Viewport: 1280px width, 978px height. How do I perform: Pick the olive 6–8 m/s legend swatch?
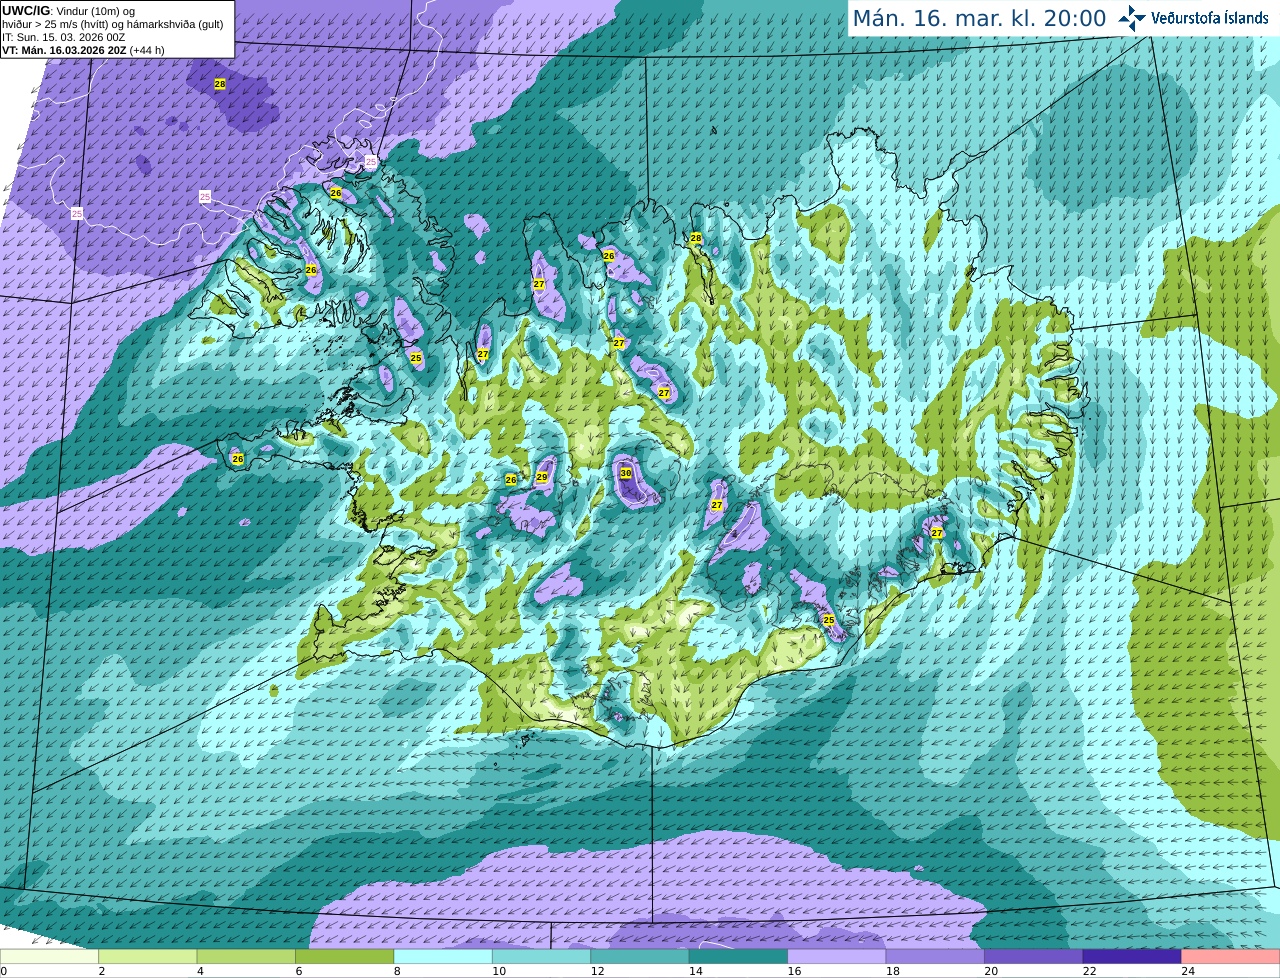[344, 956]
